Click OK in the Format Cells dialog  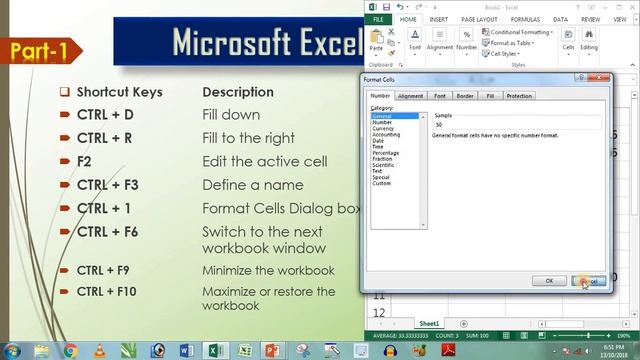point(549,281)
